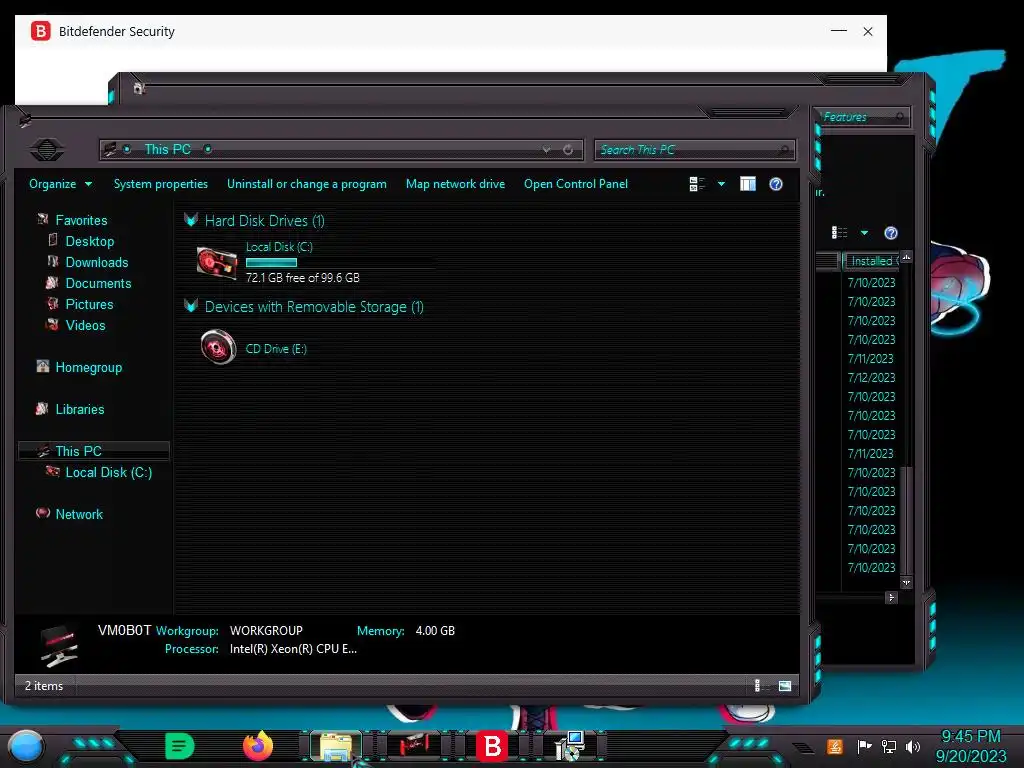1024x768 pixels.
Task: Open Network in navigation pane
Action: coord(79,514)
